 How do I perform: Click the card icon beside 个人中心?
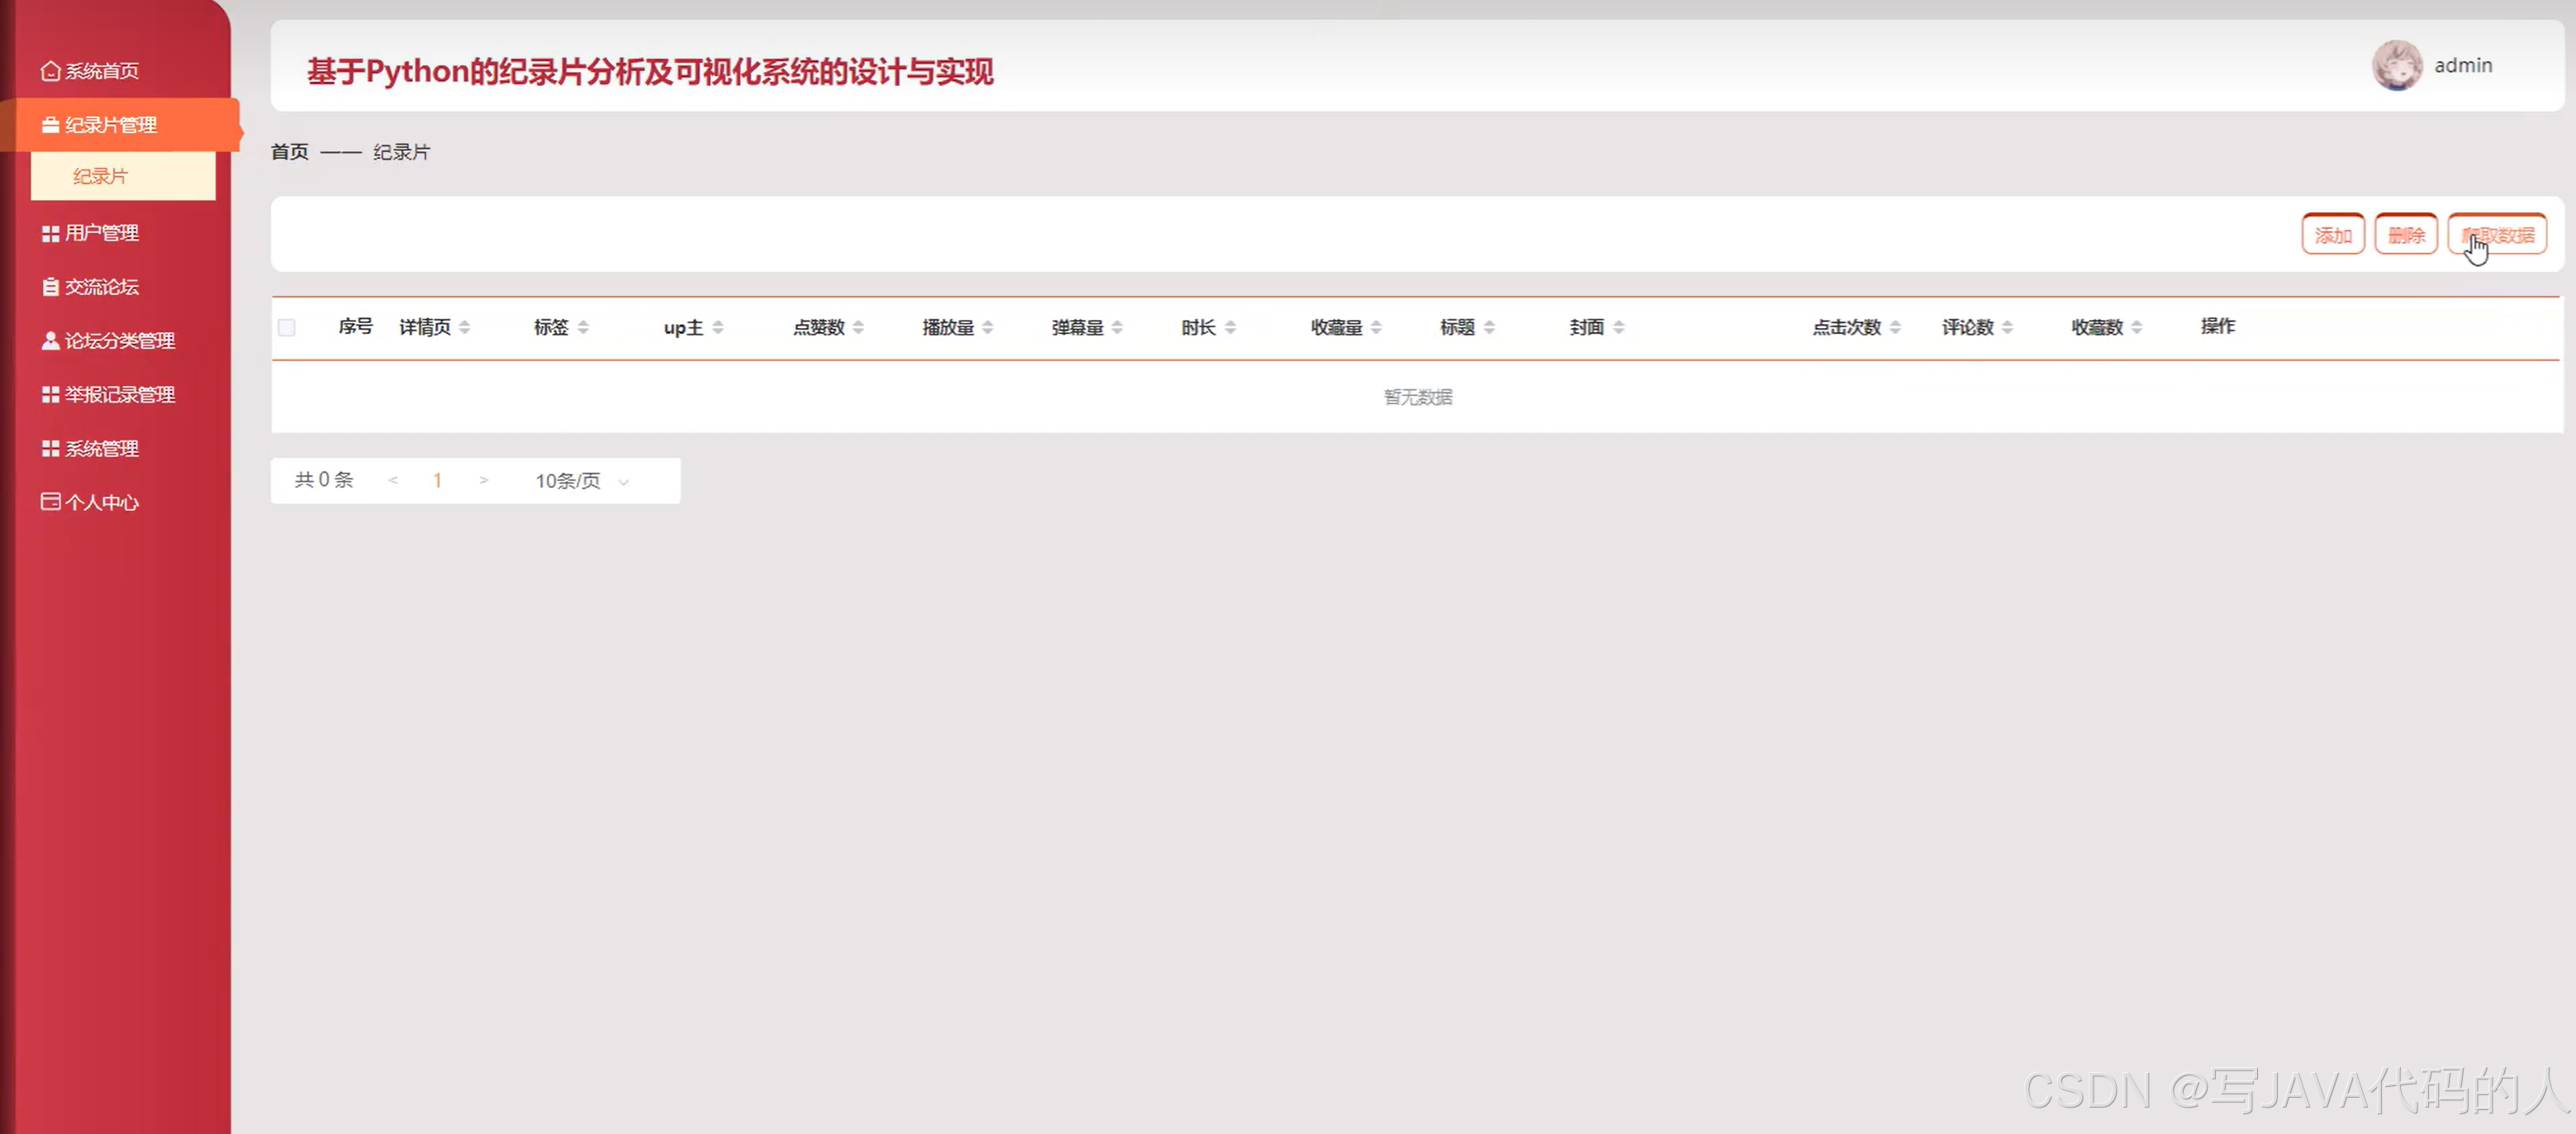coord(50,502)
